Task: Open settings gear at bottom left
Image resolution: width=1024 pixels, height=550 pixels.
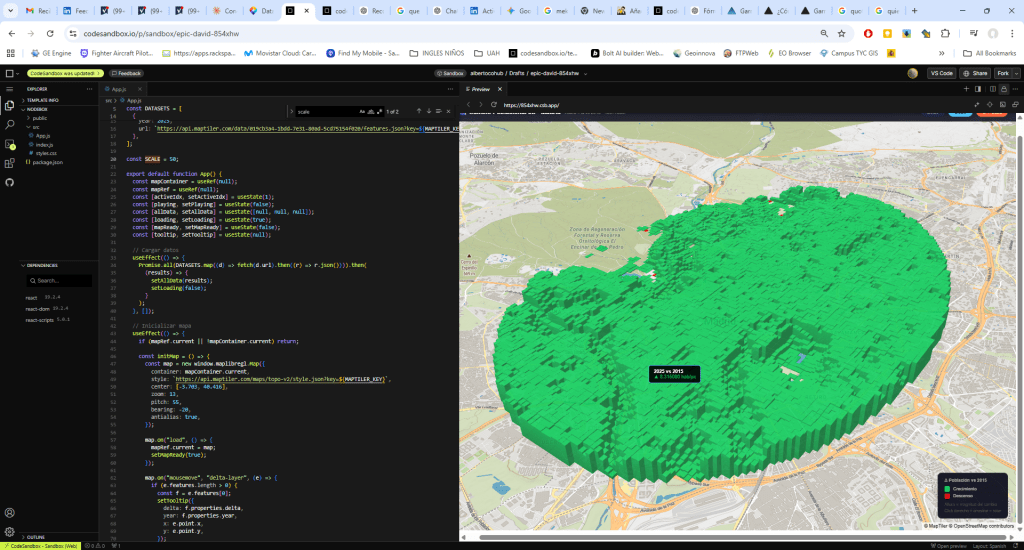Action: tap(10, 529)
